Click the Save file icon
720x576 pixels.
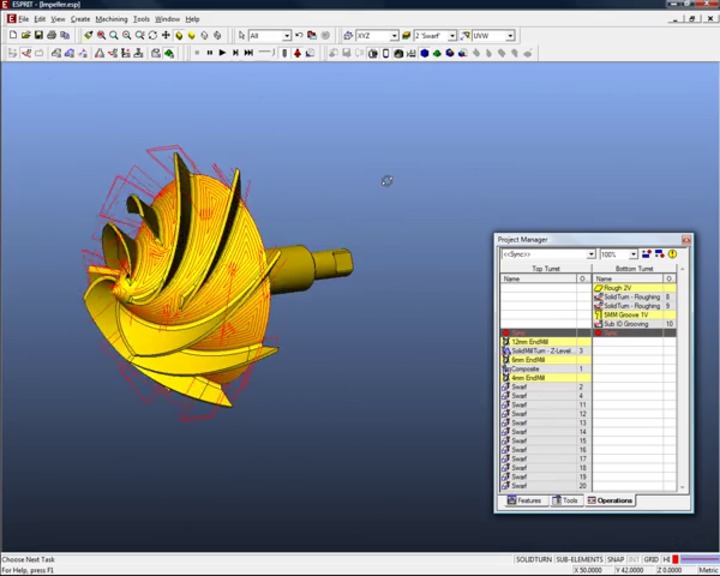pos(38,36)
